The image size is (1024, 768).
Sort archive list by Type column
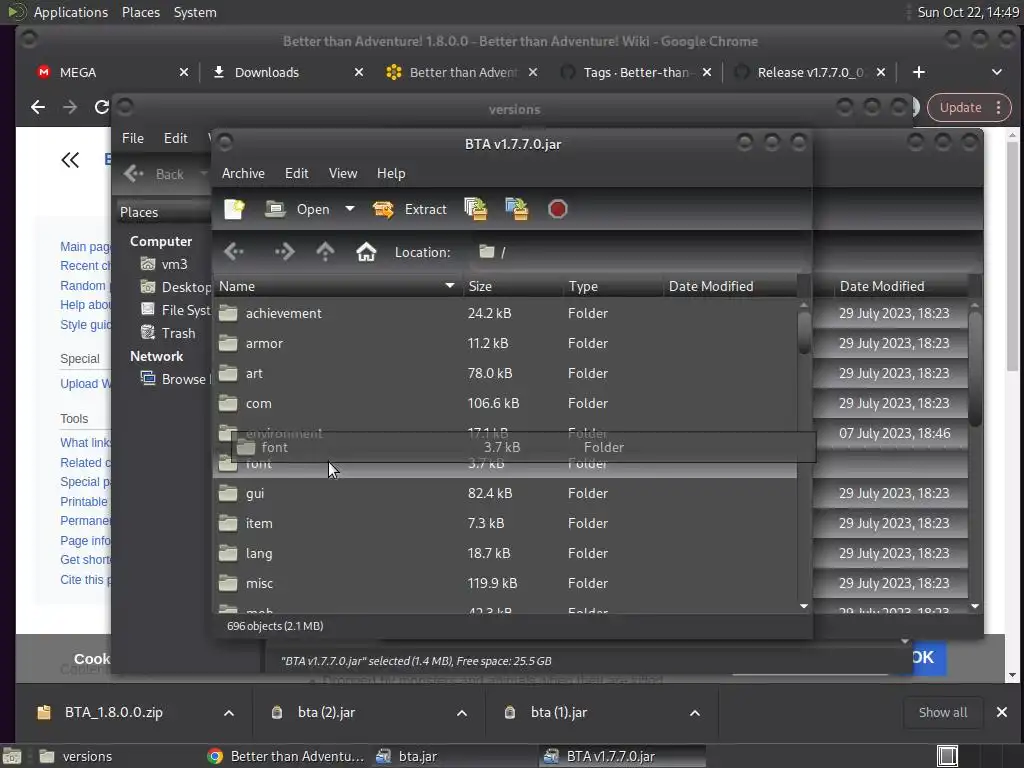click(x=613, y=286)
